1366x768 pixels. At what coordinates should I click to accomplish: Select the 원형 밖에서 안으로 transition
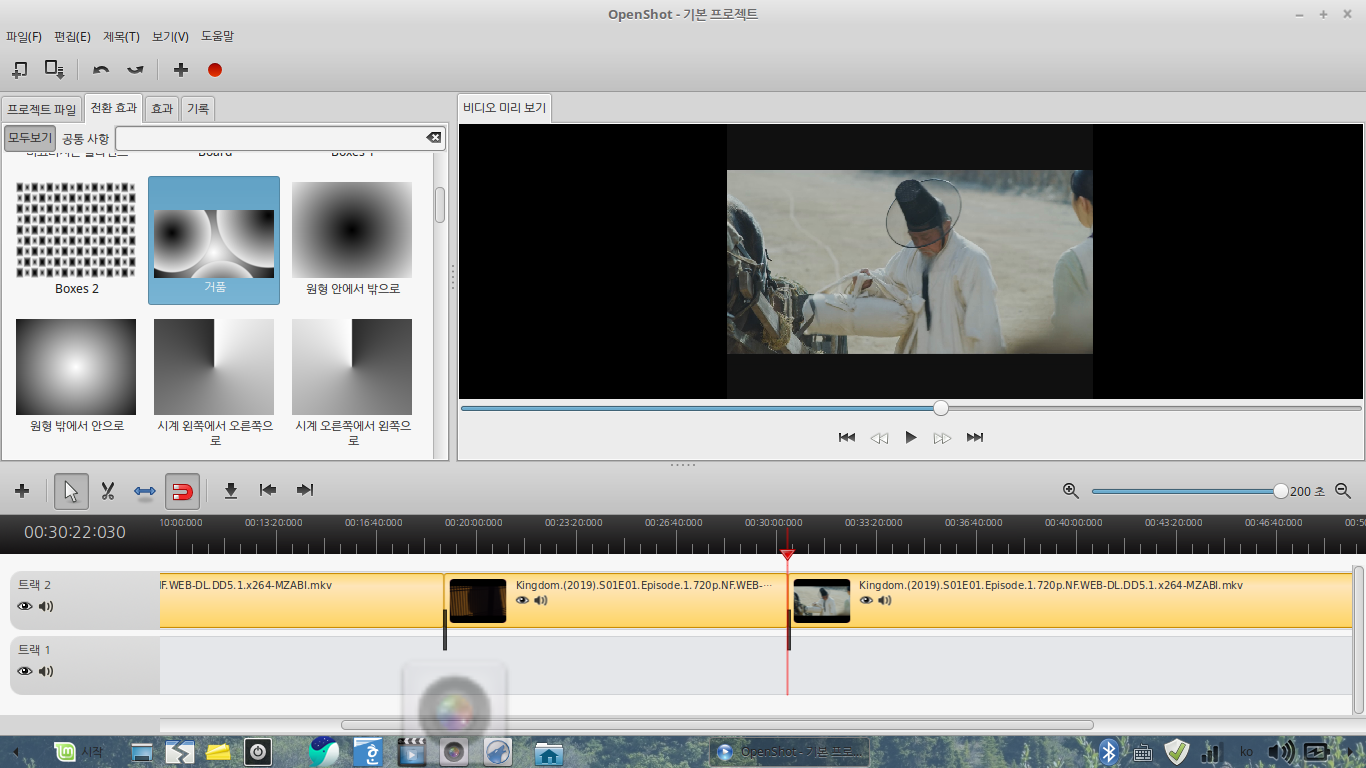(76, 377)
